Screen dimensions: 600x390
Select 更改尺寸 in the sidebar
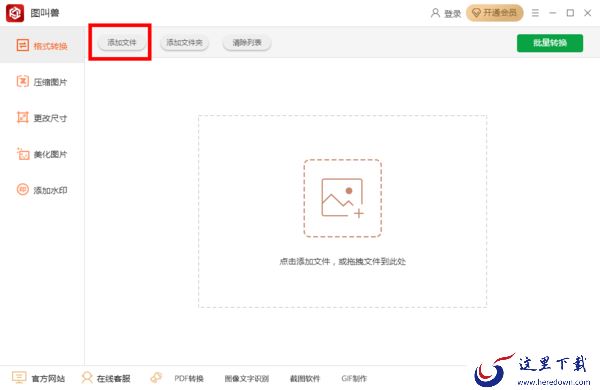coord(42,117)
